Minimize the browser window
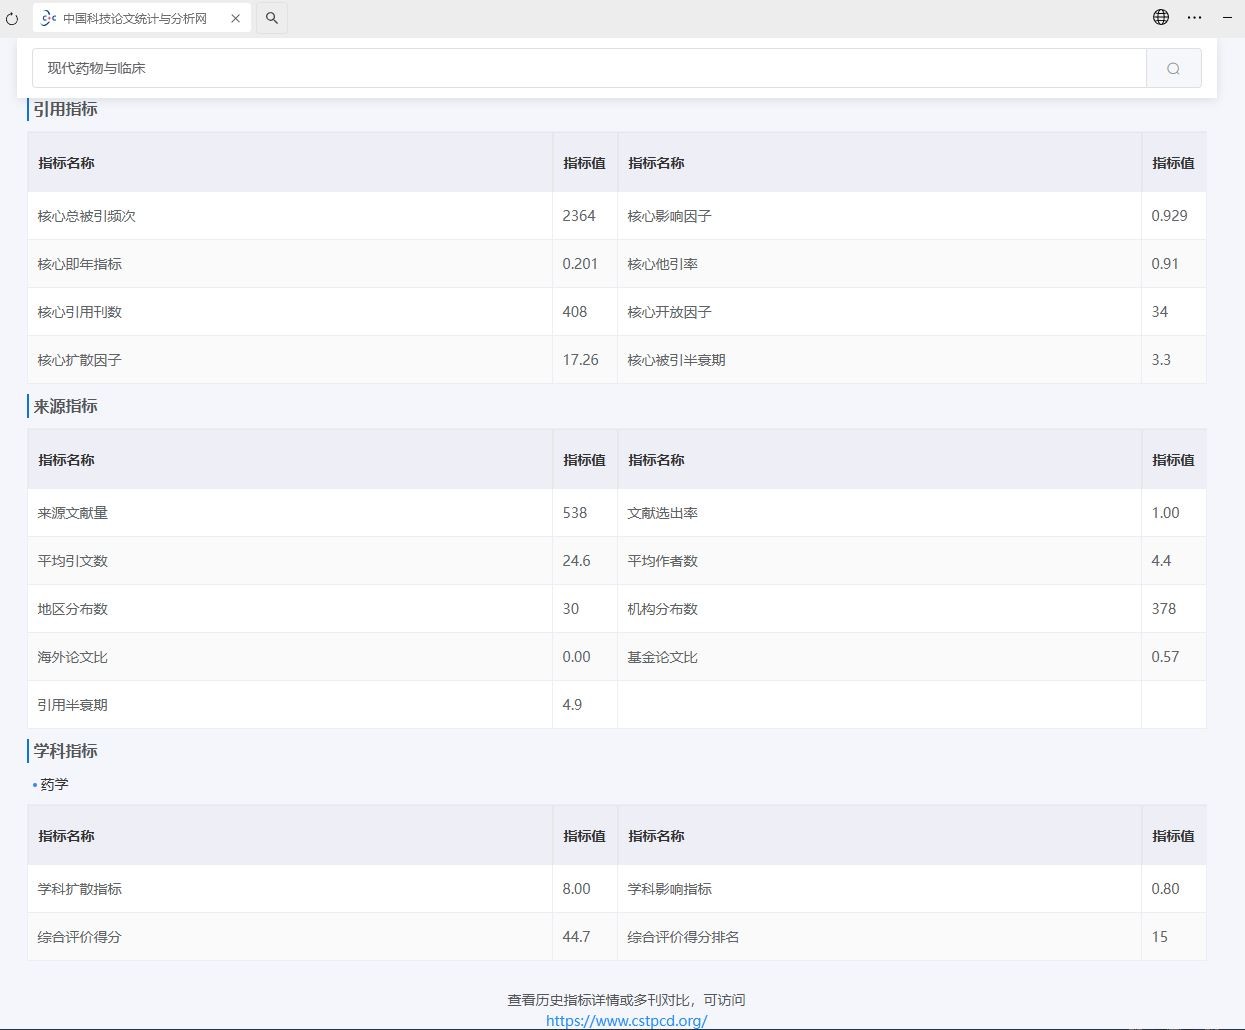This screenshot has height=1030, width=1245. click(1227, 17)
